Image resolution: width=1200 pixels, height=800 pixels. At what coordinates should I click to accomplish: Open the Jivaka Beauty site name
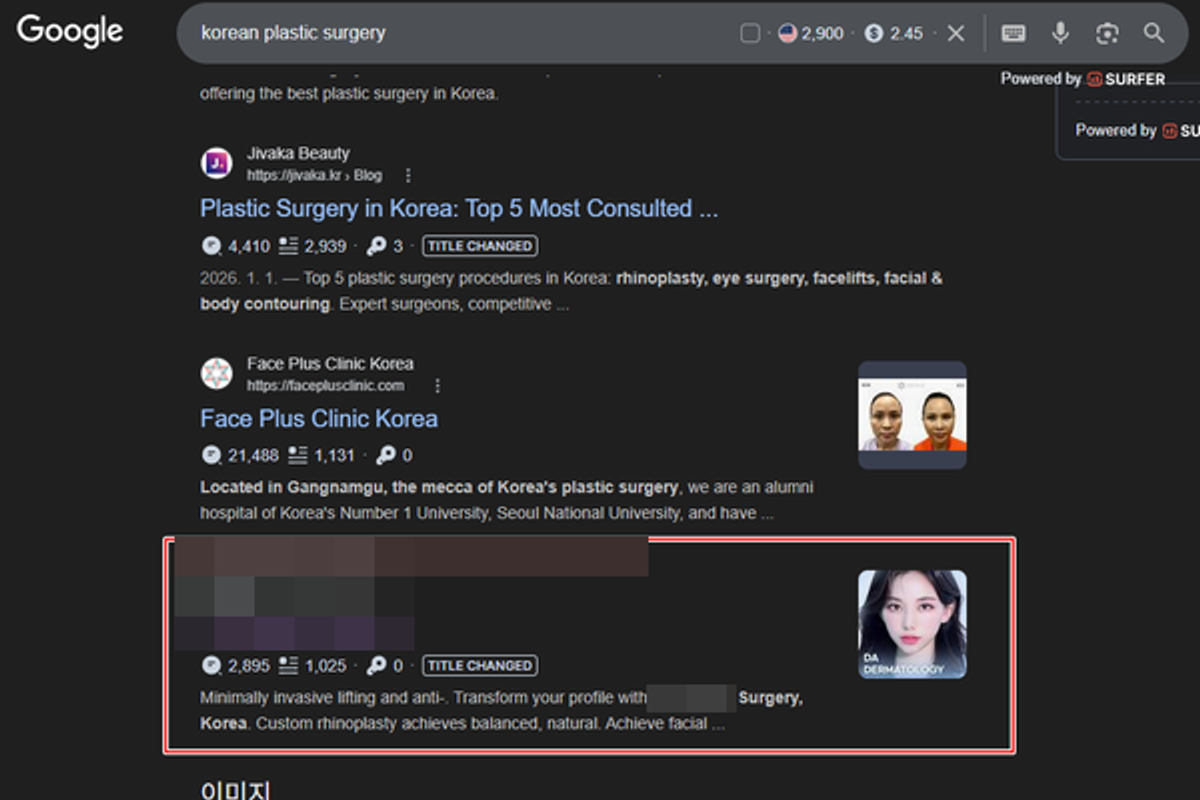[298, 153]
